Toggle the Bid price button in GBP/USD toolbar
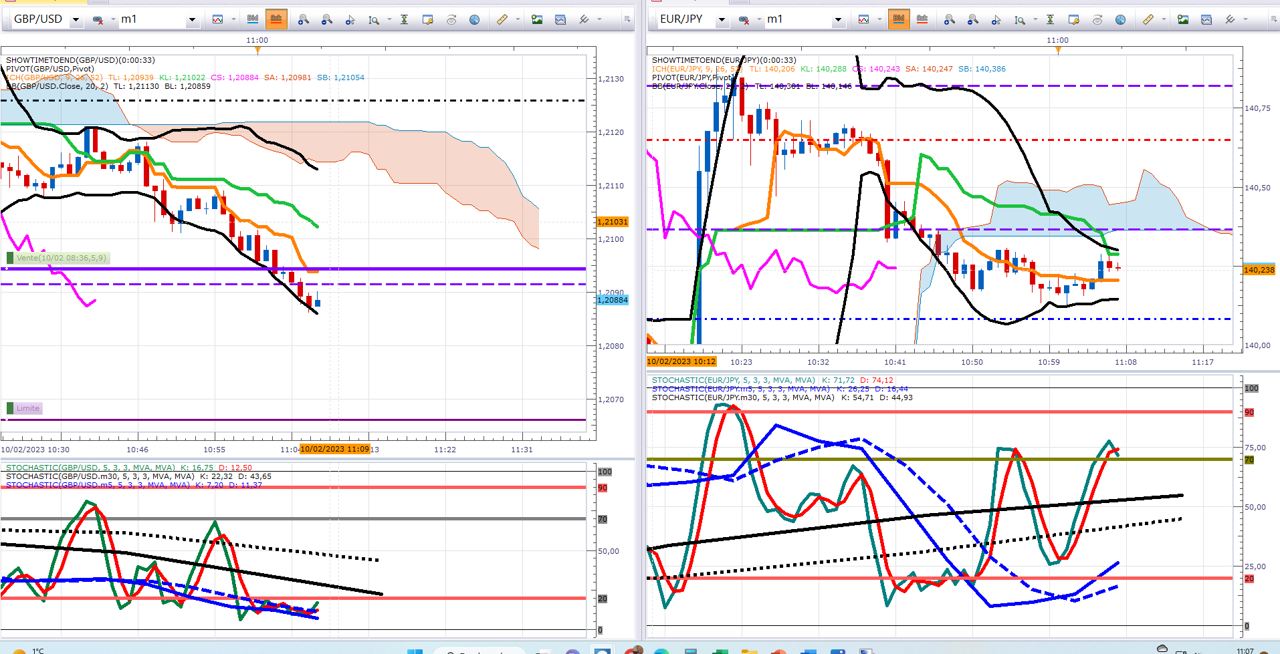Viewport: 1280px width, 654px height. pyautogui.click(x=252, y=19)
